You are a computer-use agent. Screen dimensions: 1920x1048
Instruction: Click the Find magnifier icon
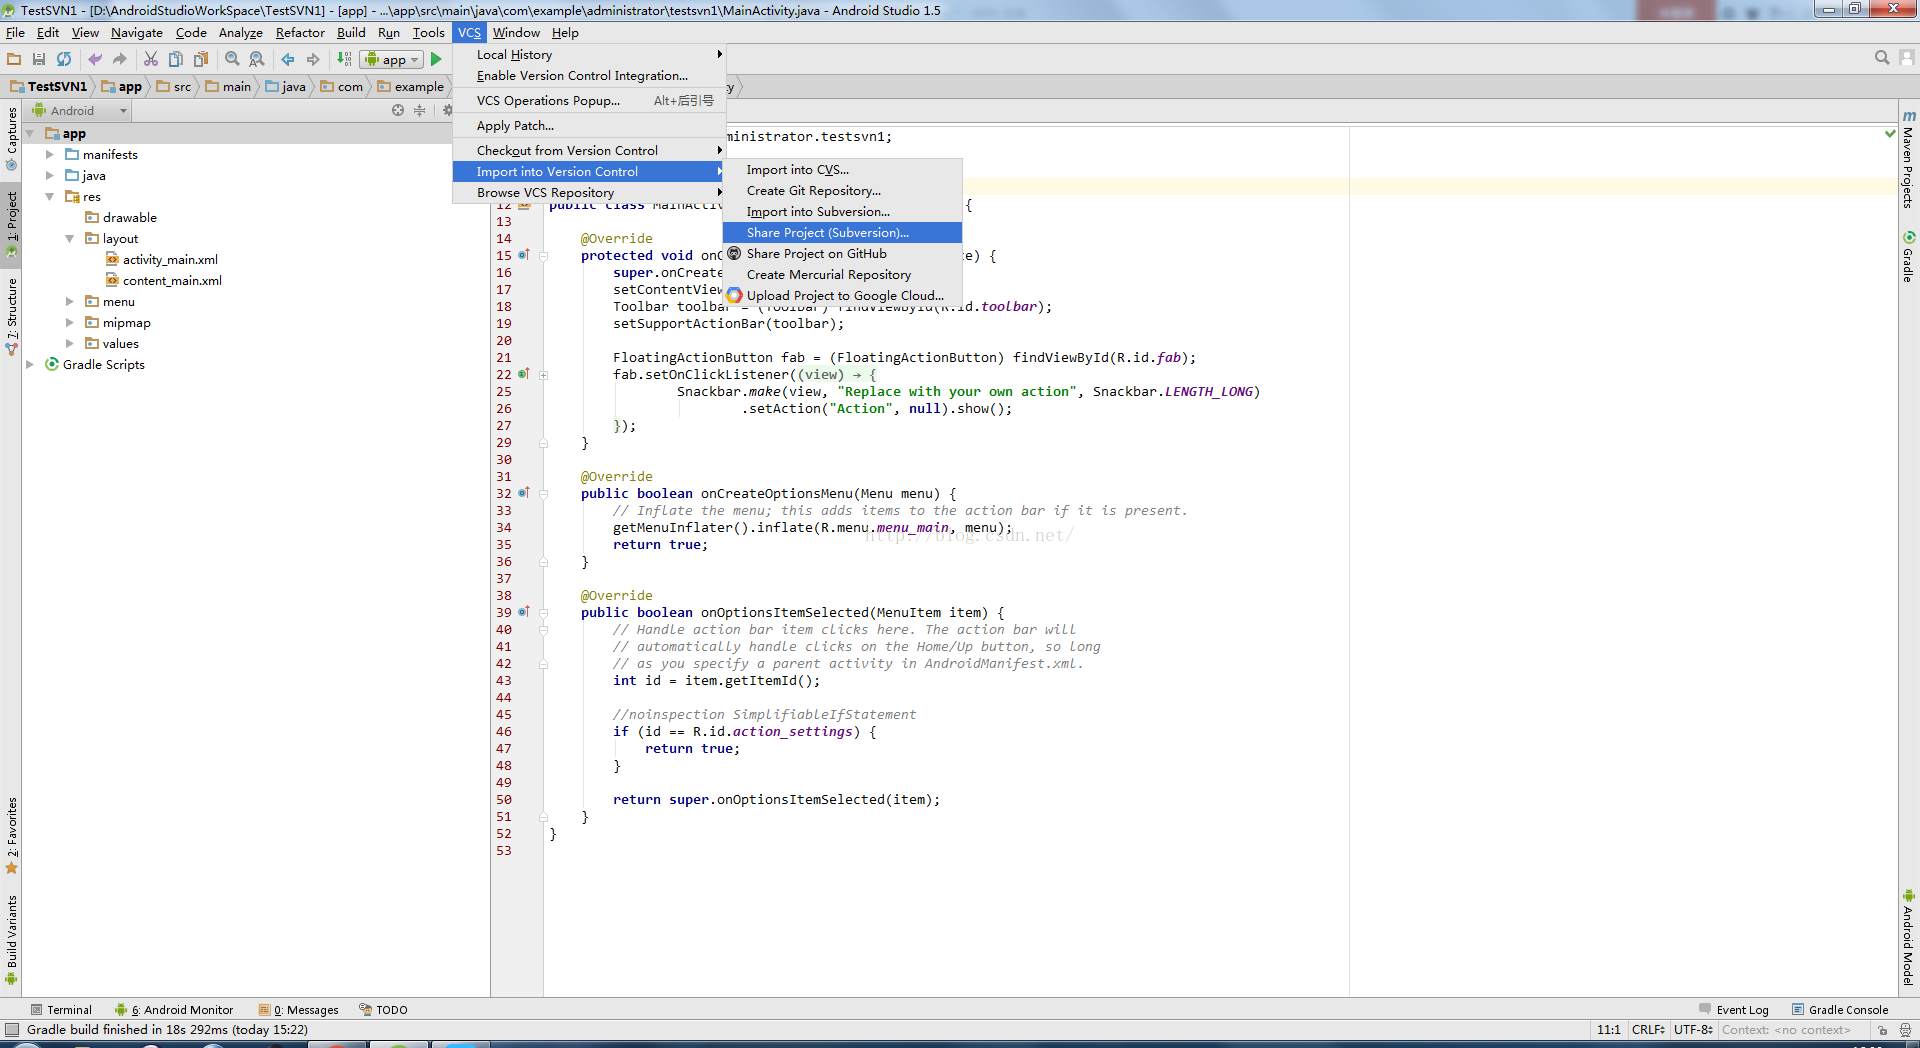pyautogui.click(x=232, y=59)
